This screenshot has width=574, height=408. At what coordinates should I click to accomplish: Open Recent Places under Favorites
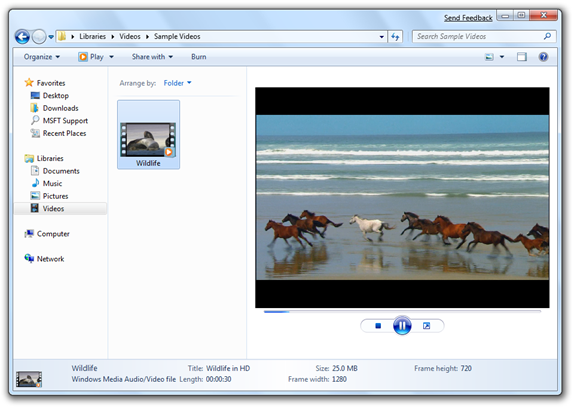point(64,133)
